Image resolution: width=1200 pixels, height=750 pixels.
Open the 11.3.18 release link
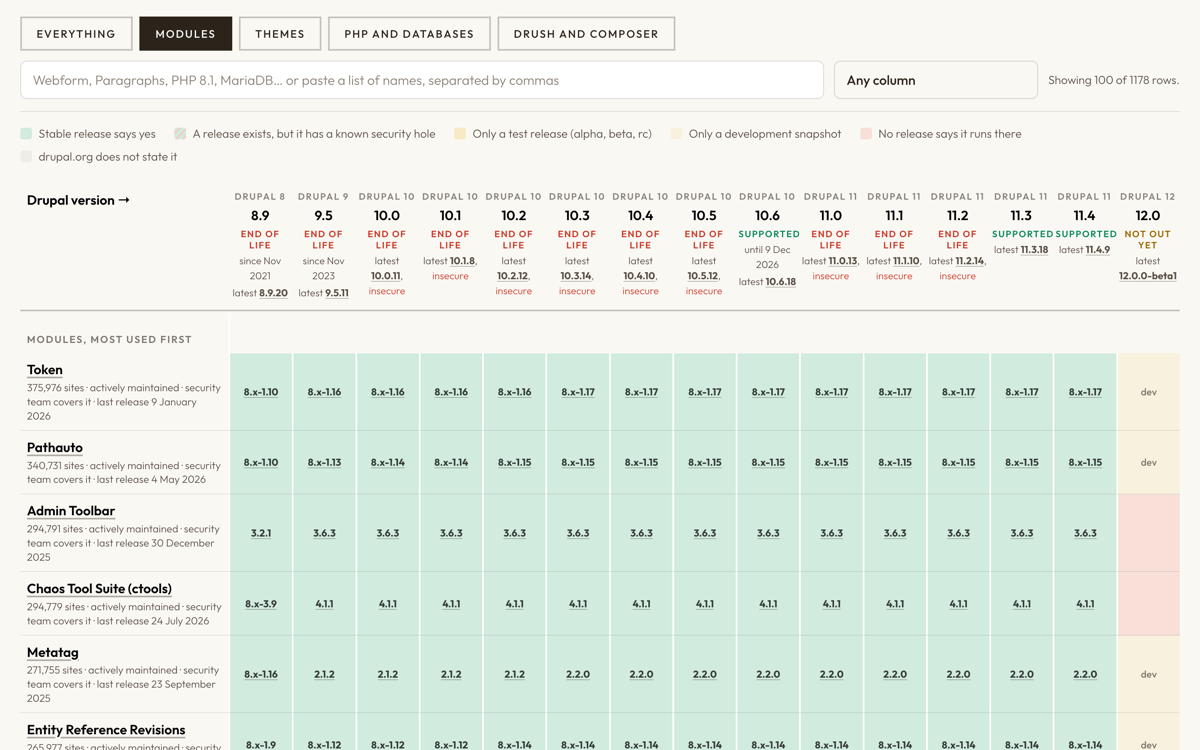click(1034, 250)
